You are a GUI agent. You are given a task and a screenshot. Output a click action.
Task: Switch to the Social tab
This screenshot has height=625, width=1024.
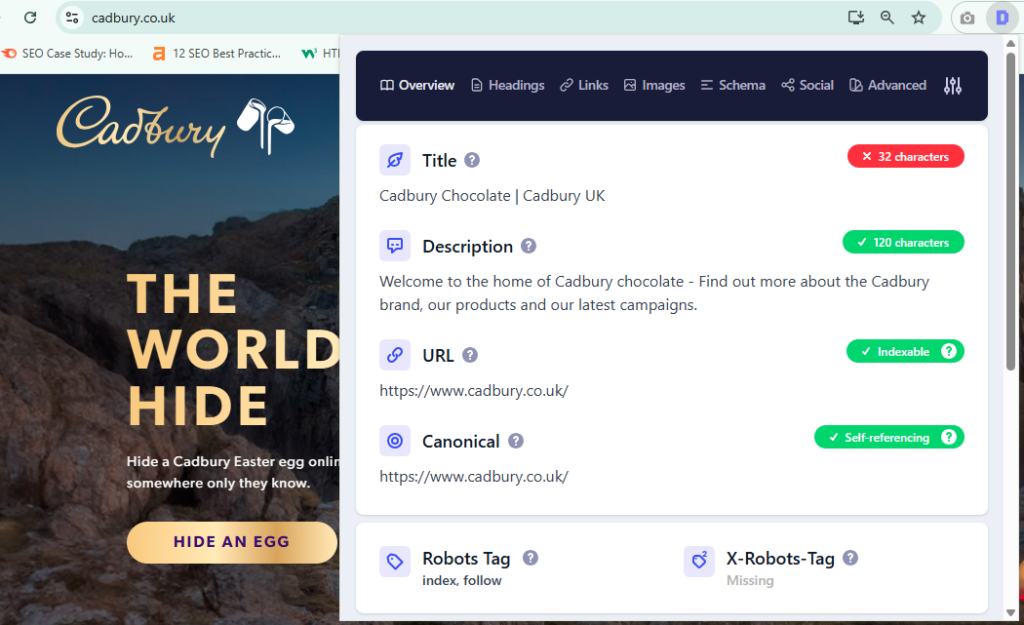pyautogui.click(x=808, y=86)
